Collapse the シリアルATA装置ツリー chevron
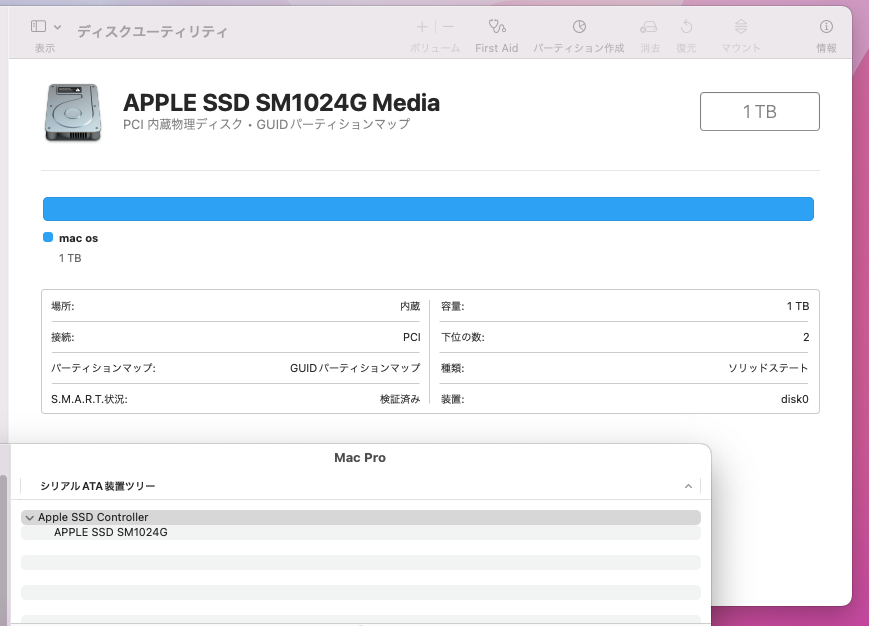 point(688,486)
